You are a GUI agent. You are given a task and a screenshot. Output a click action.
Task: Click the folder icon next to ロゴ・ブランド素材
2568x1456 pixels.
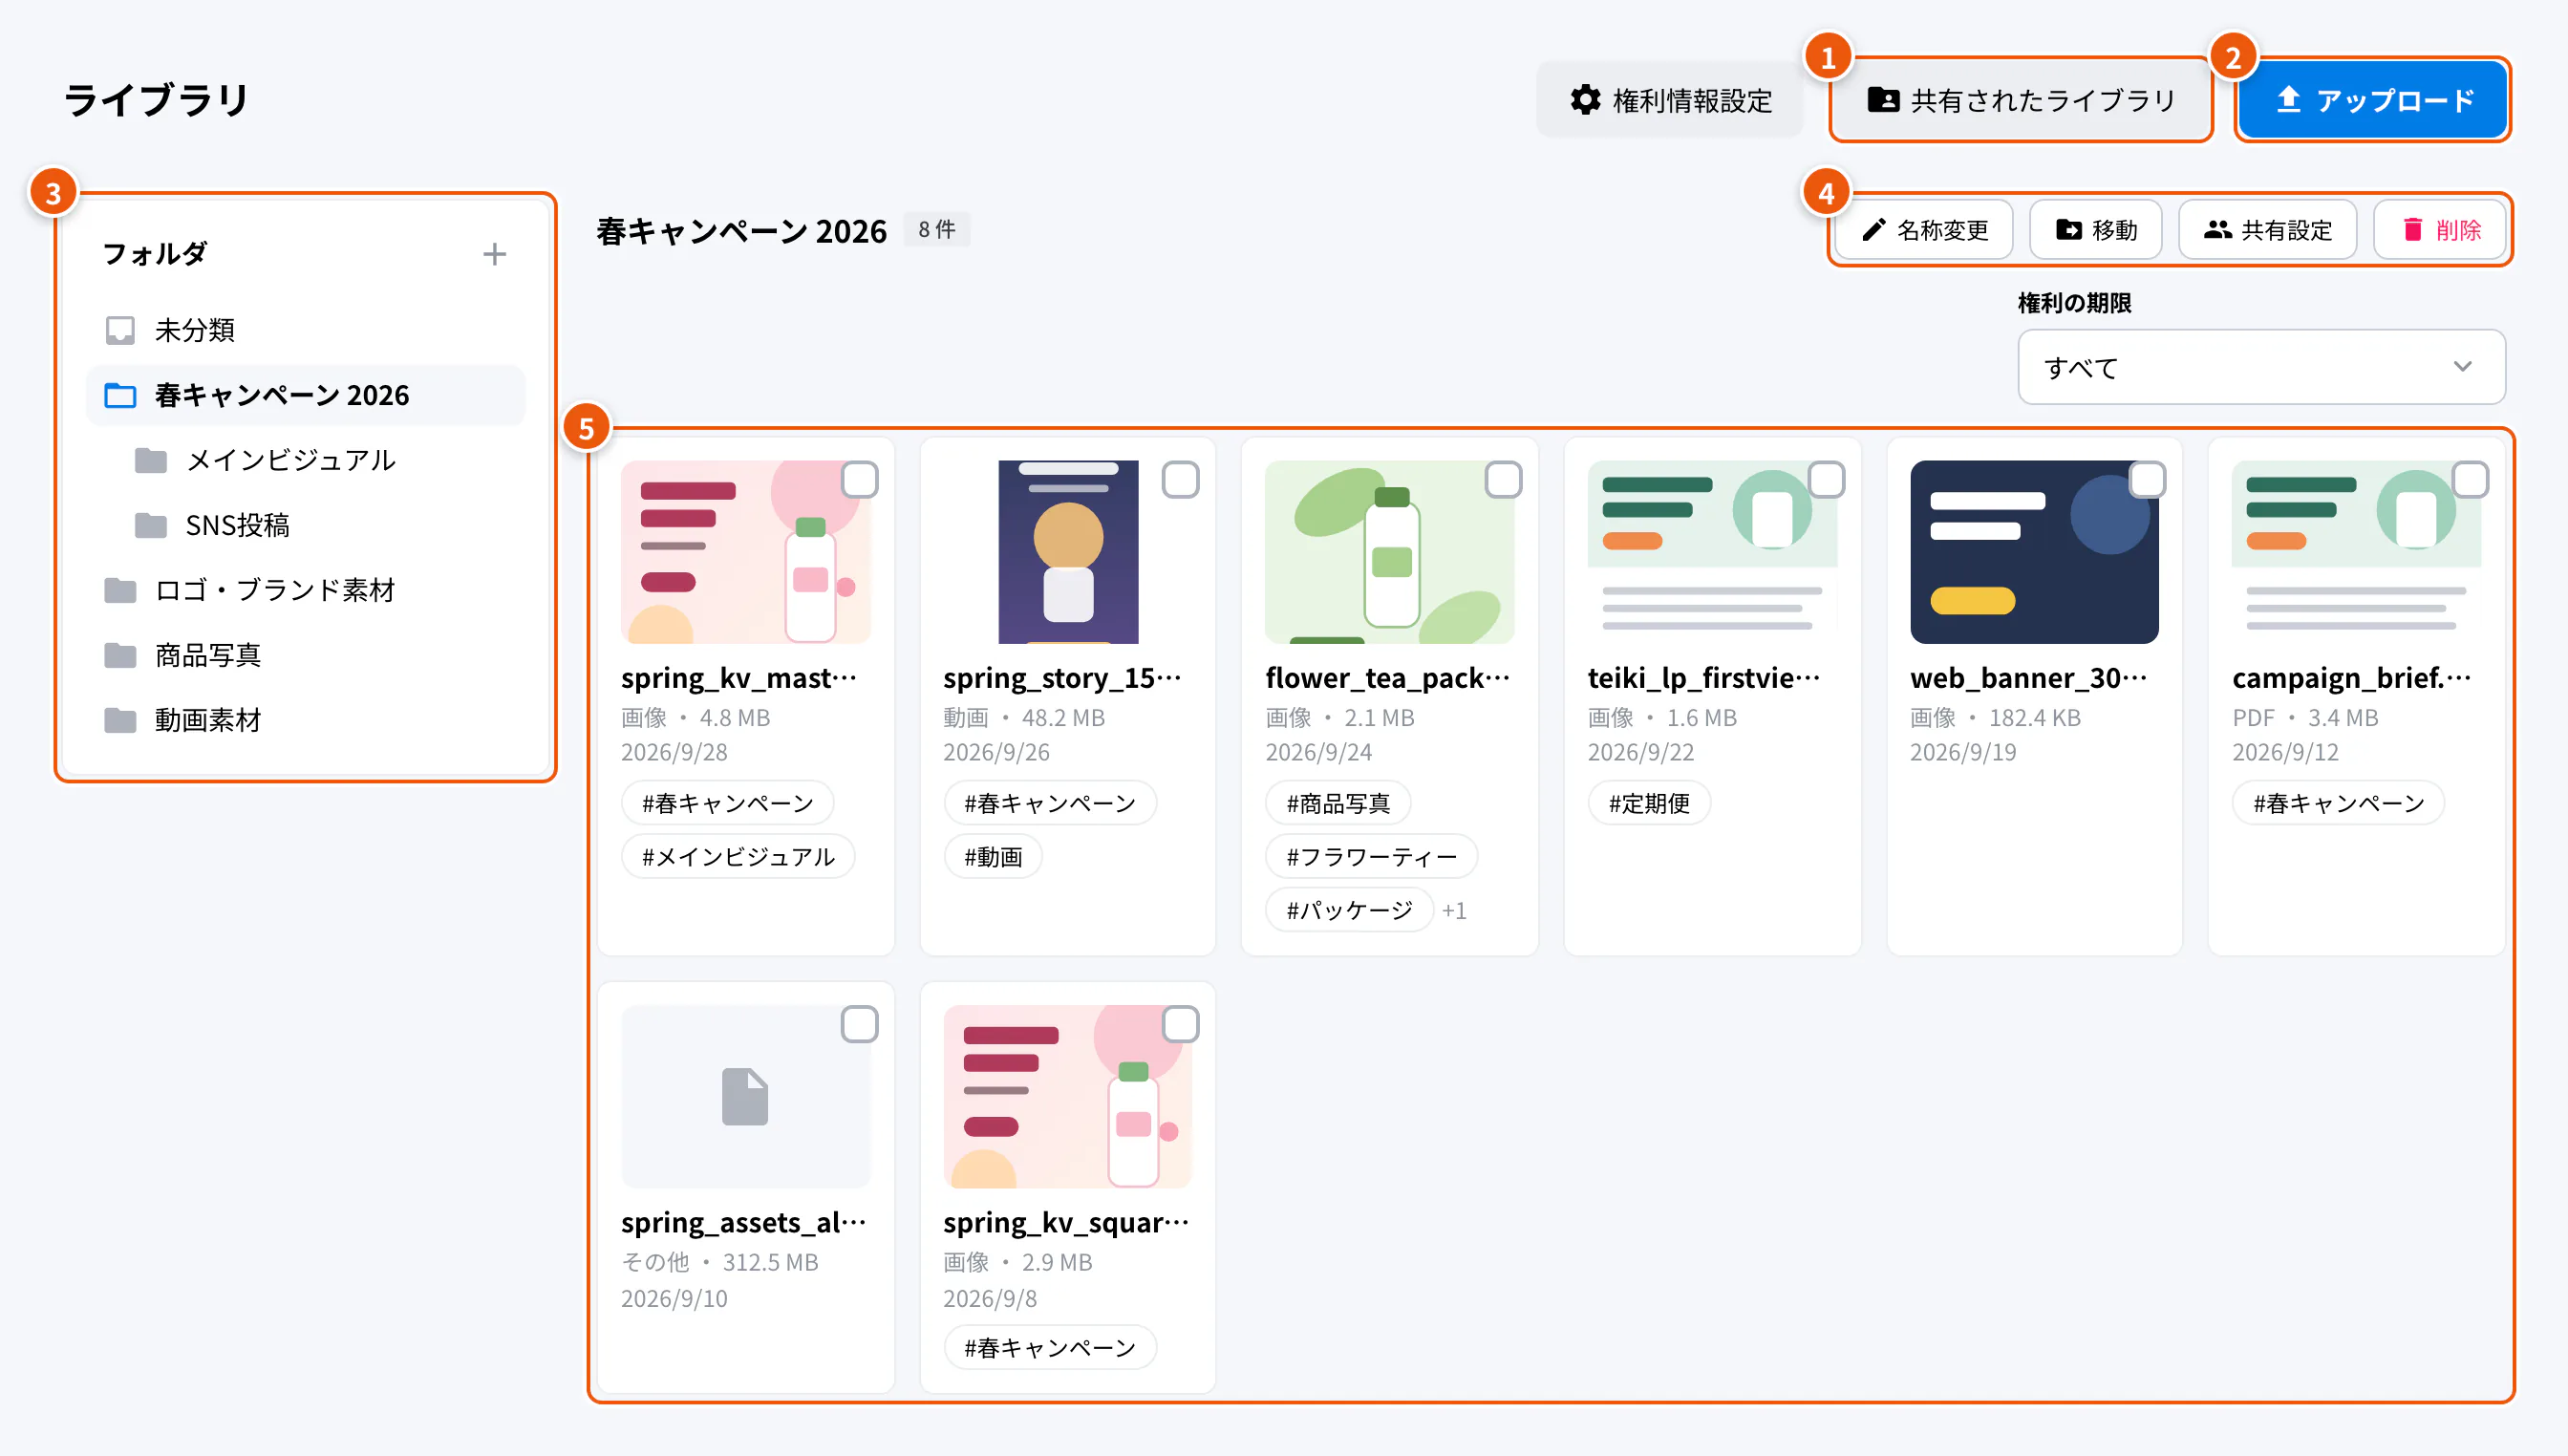(x=120, y=590)
